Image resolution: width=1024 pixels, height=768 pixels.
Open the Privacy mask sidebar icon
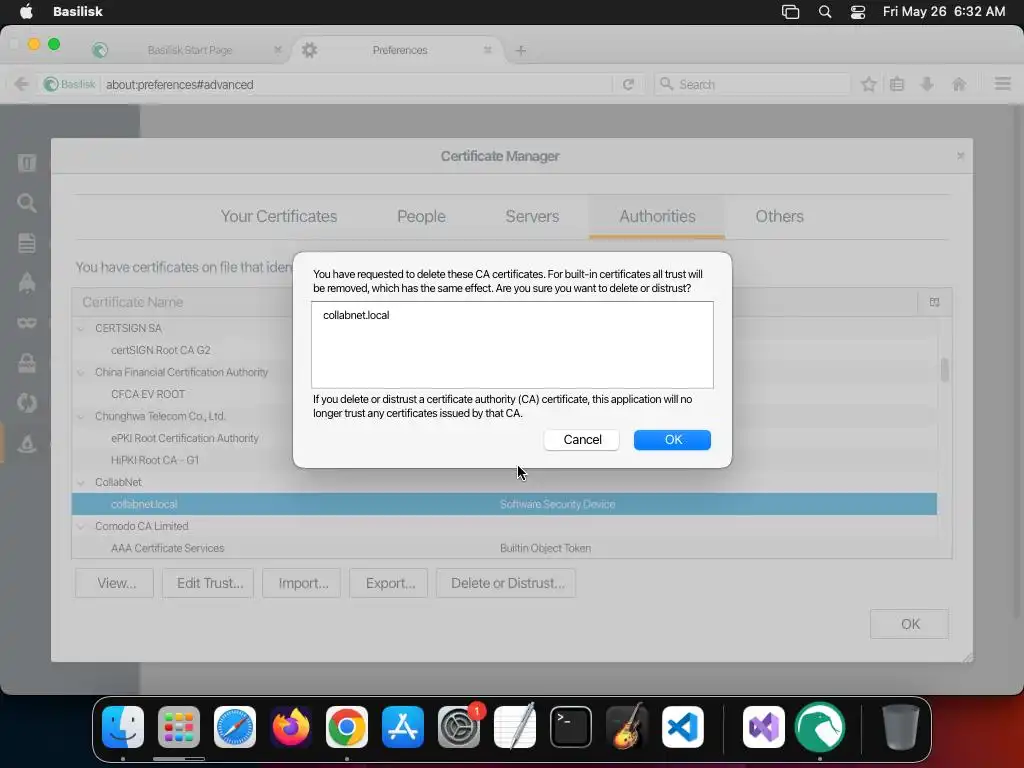(x=27, y=323)
